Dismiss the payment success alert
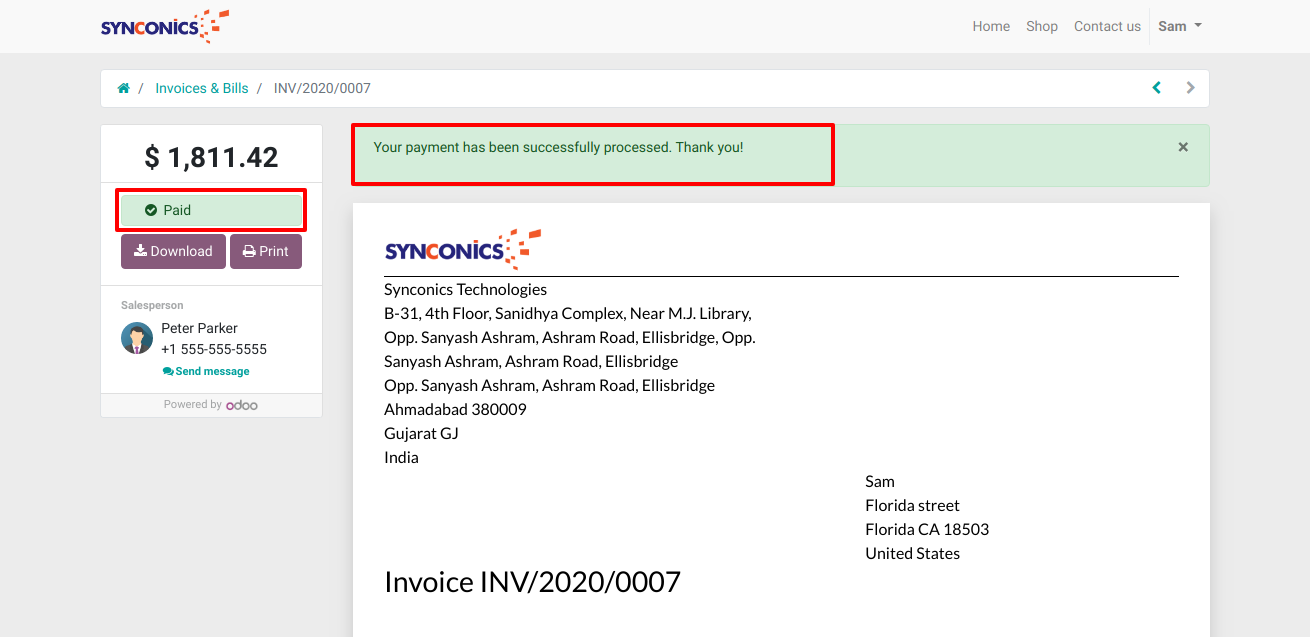This screenshot has height=637, width=1310. click(1183, 147)
